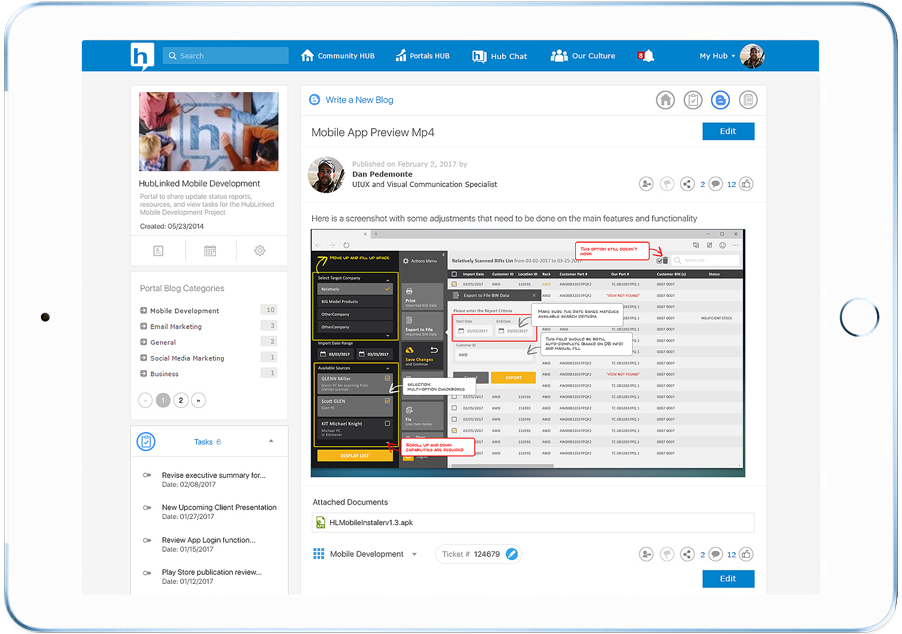The image size is (902, 634).
Task: Open task Review App Login function...
Action: click(208, 540)
